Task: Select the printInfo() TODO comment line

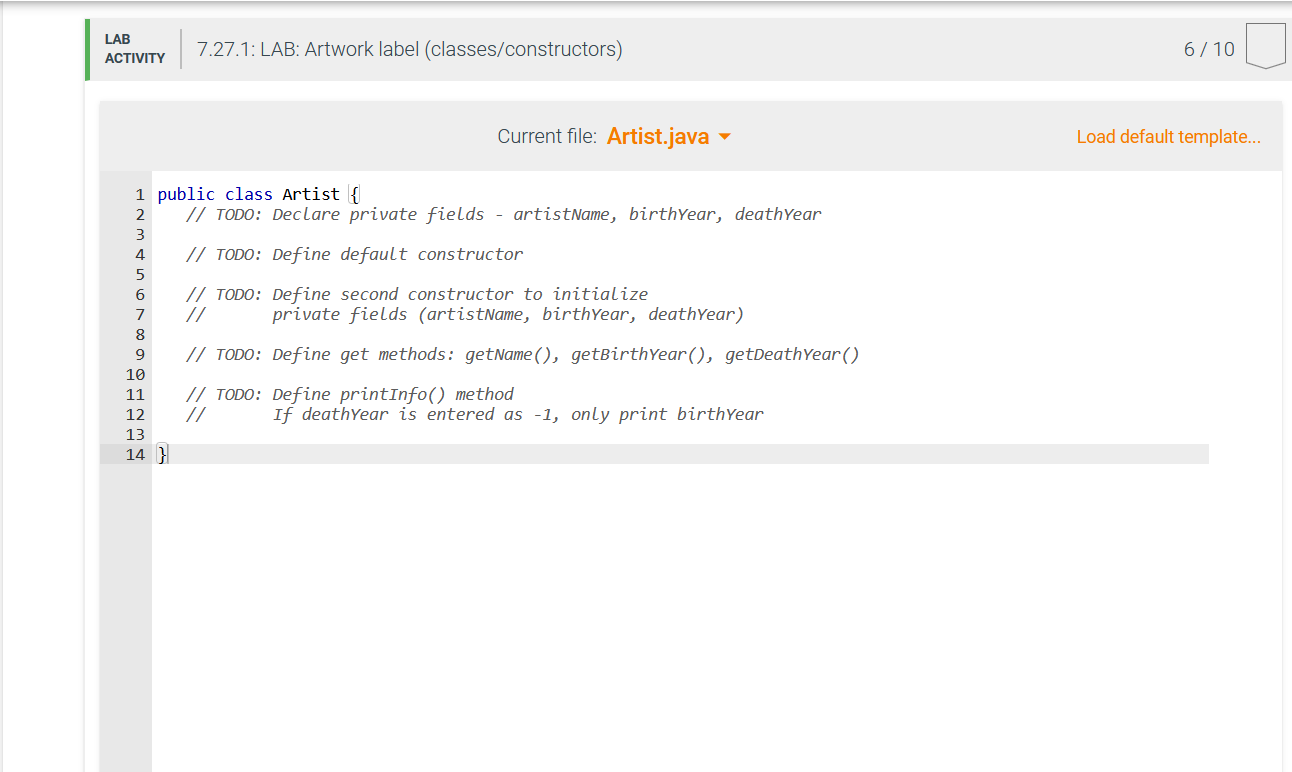Action: click(349, 394)
